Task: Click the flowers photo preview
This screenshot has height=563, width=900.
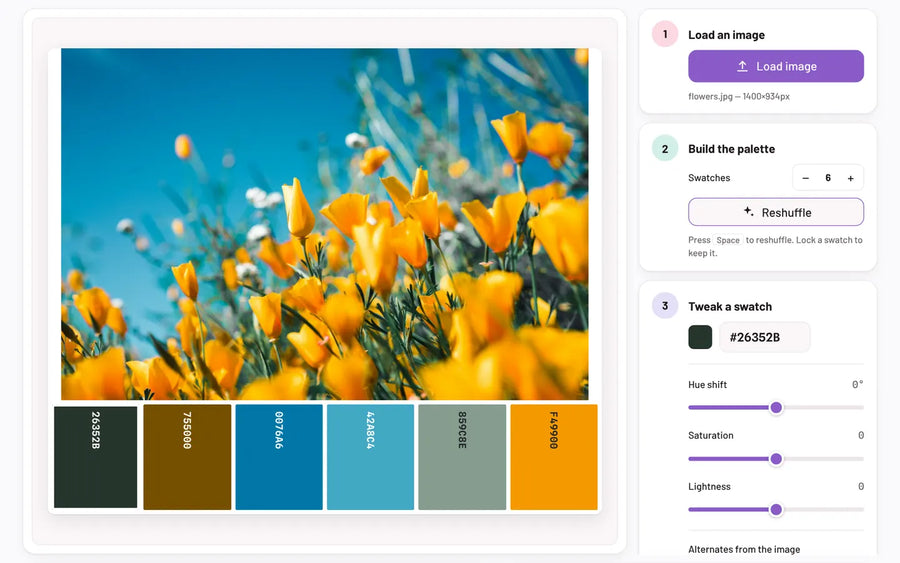Action: [x=325, y=224]
